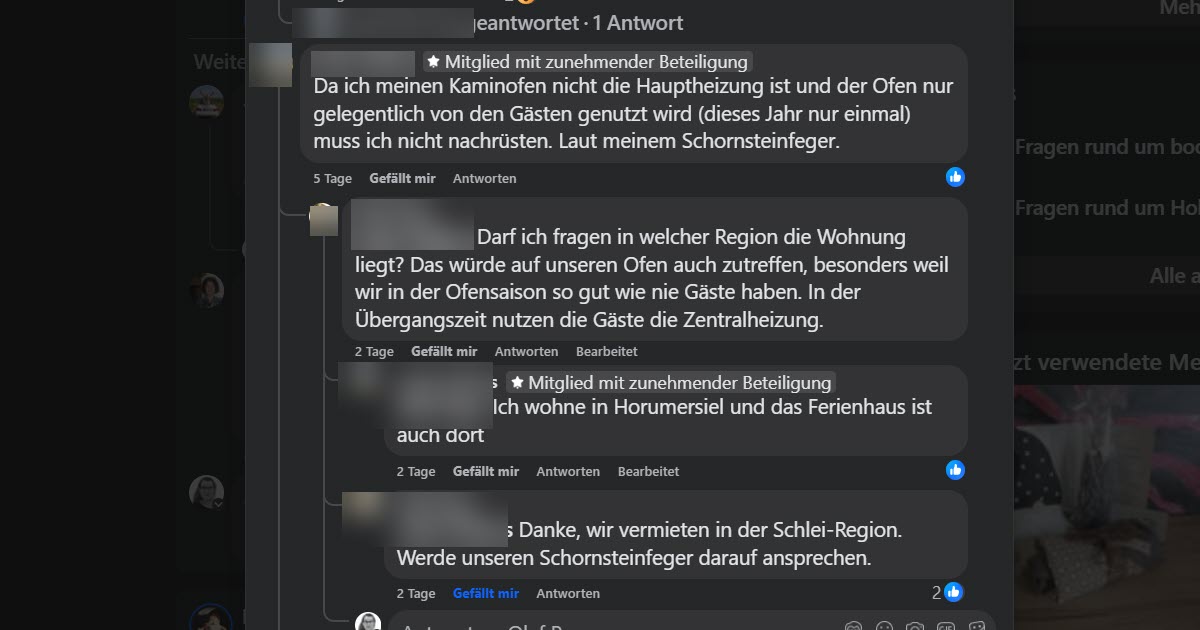The image size is (1200, 630).
Task: Attach a photo via the camera icon
Action: pos(914,626)
